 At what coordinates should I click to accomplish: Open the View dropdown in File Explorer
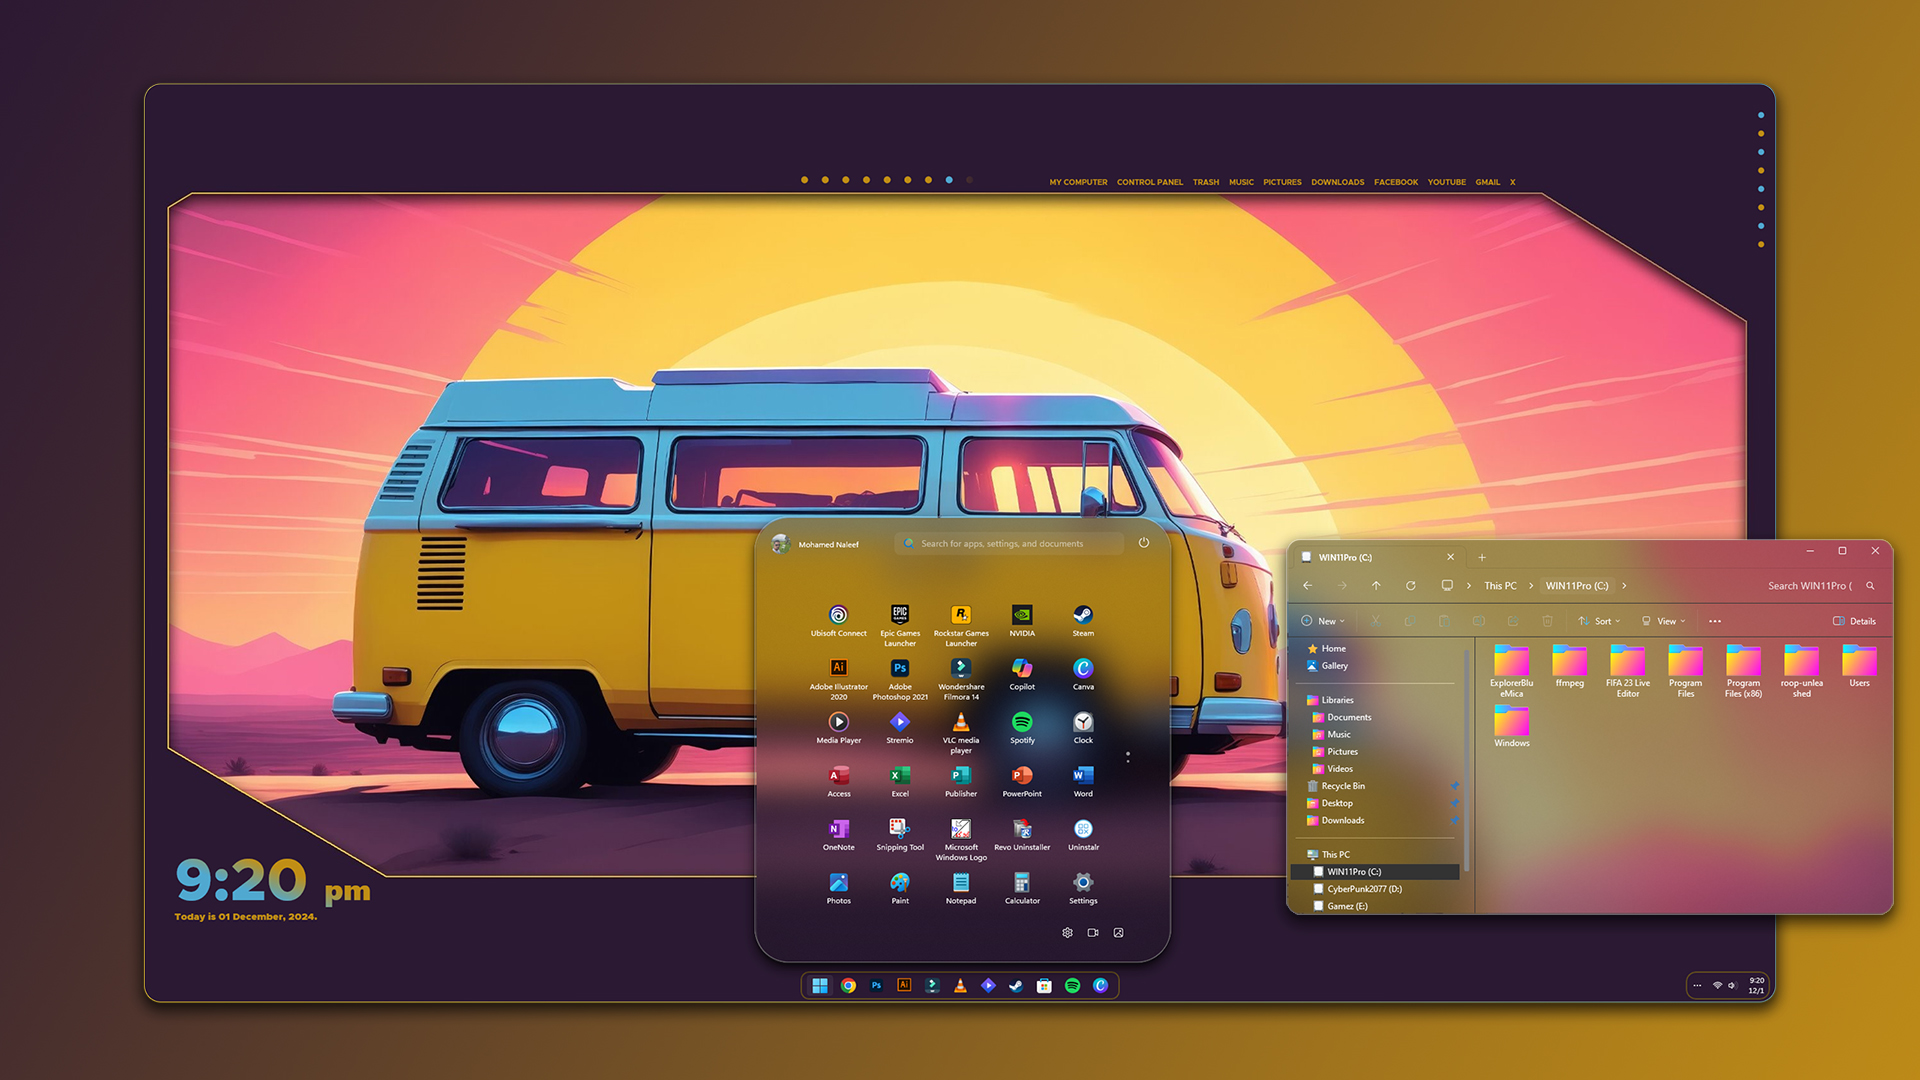pyautogui.click(x=1663, y=621)
